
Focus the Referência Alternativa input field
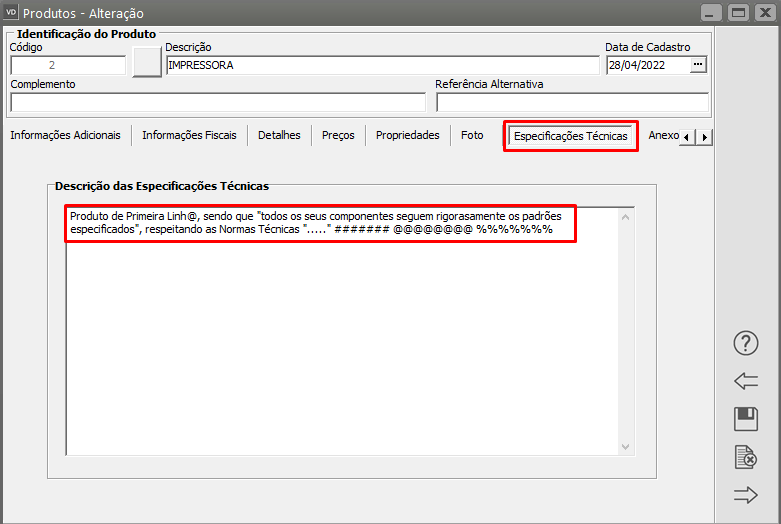coord(572,103)
